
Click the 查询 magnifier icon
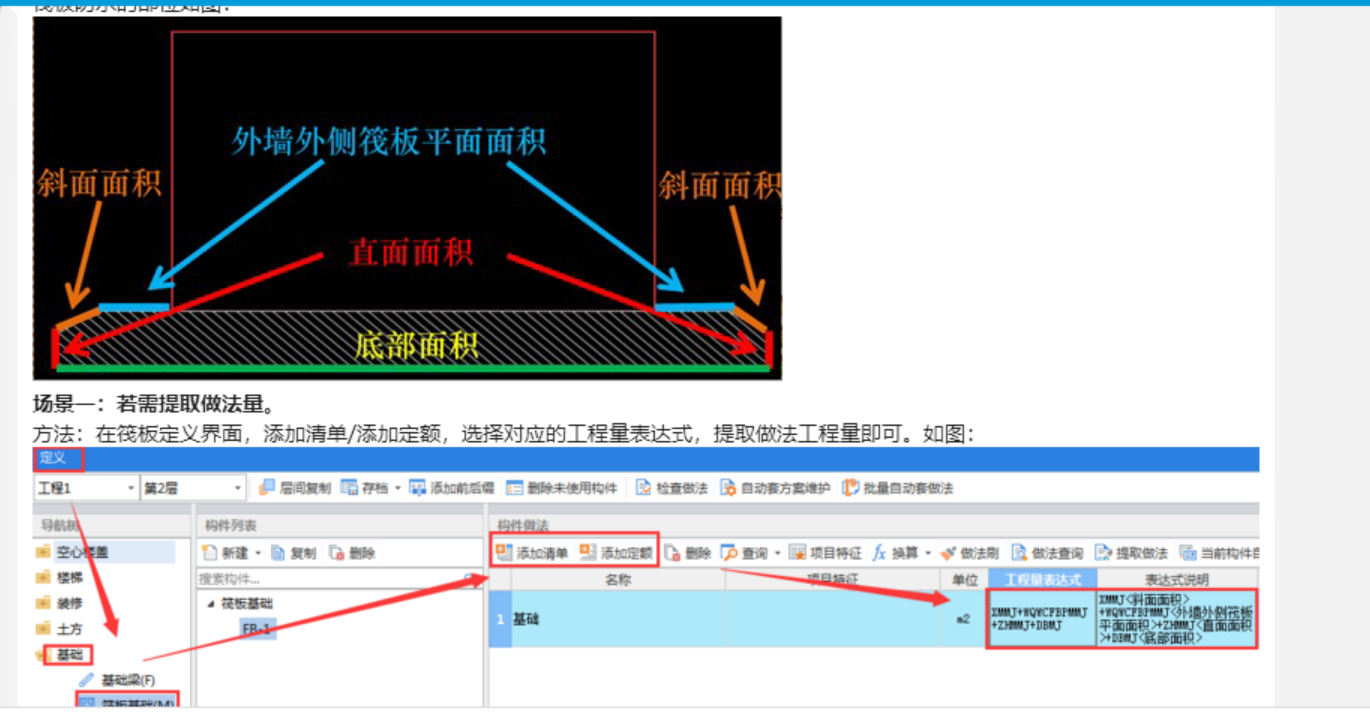point(729,552)
